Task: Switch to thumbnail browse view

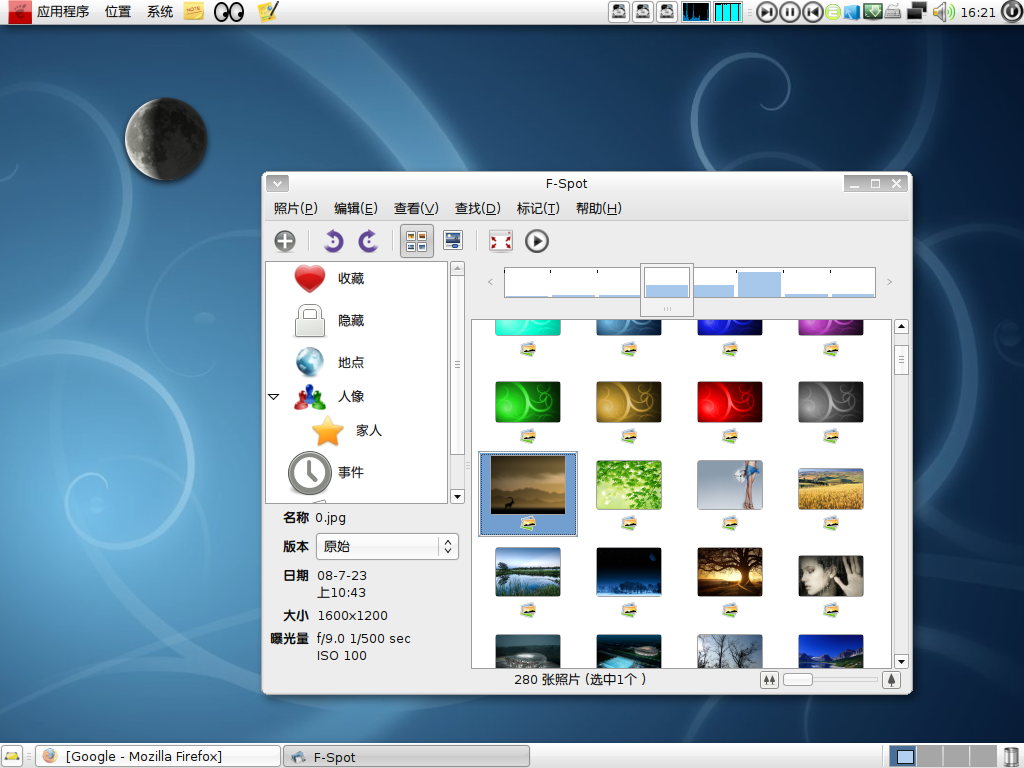Action: (417, 241)
